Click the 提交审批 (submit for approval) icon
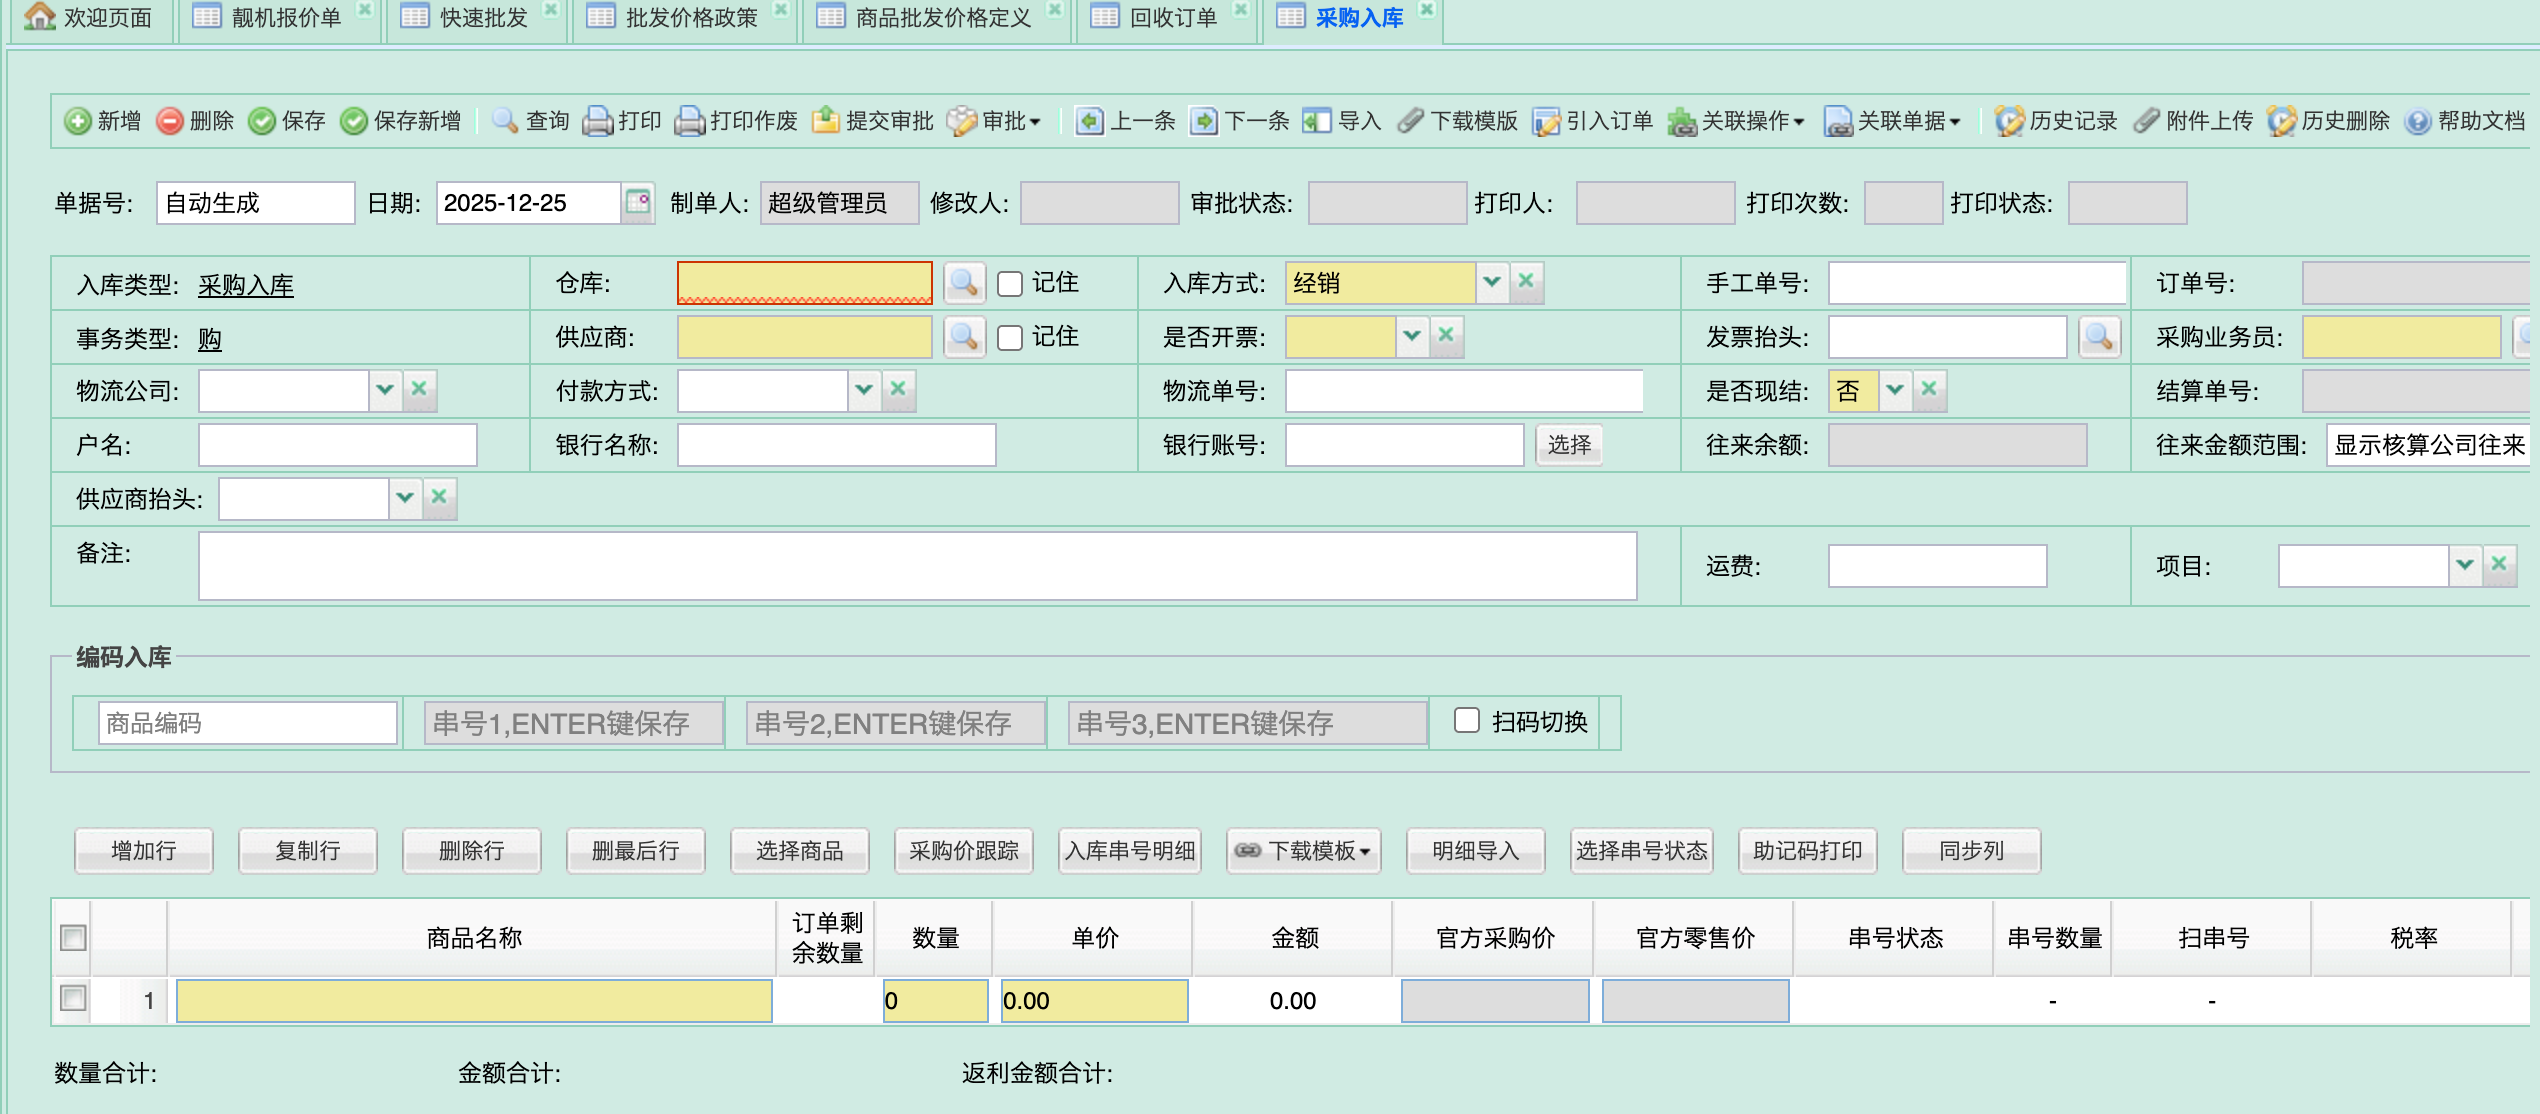The height and width of the screenshot is (1114, 2540). (x=825, y=121)
